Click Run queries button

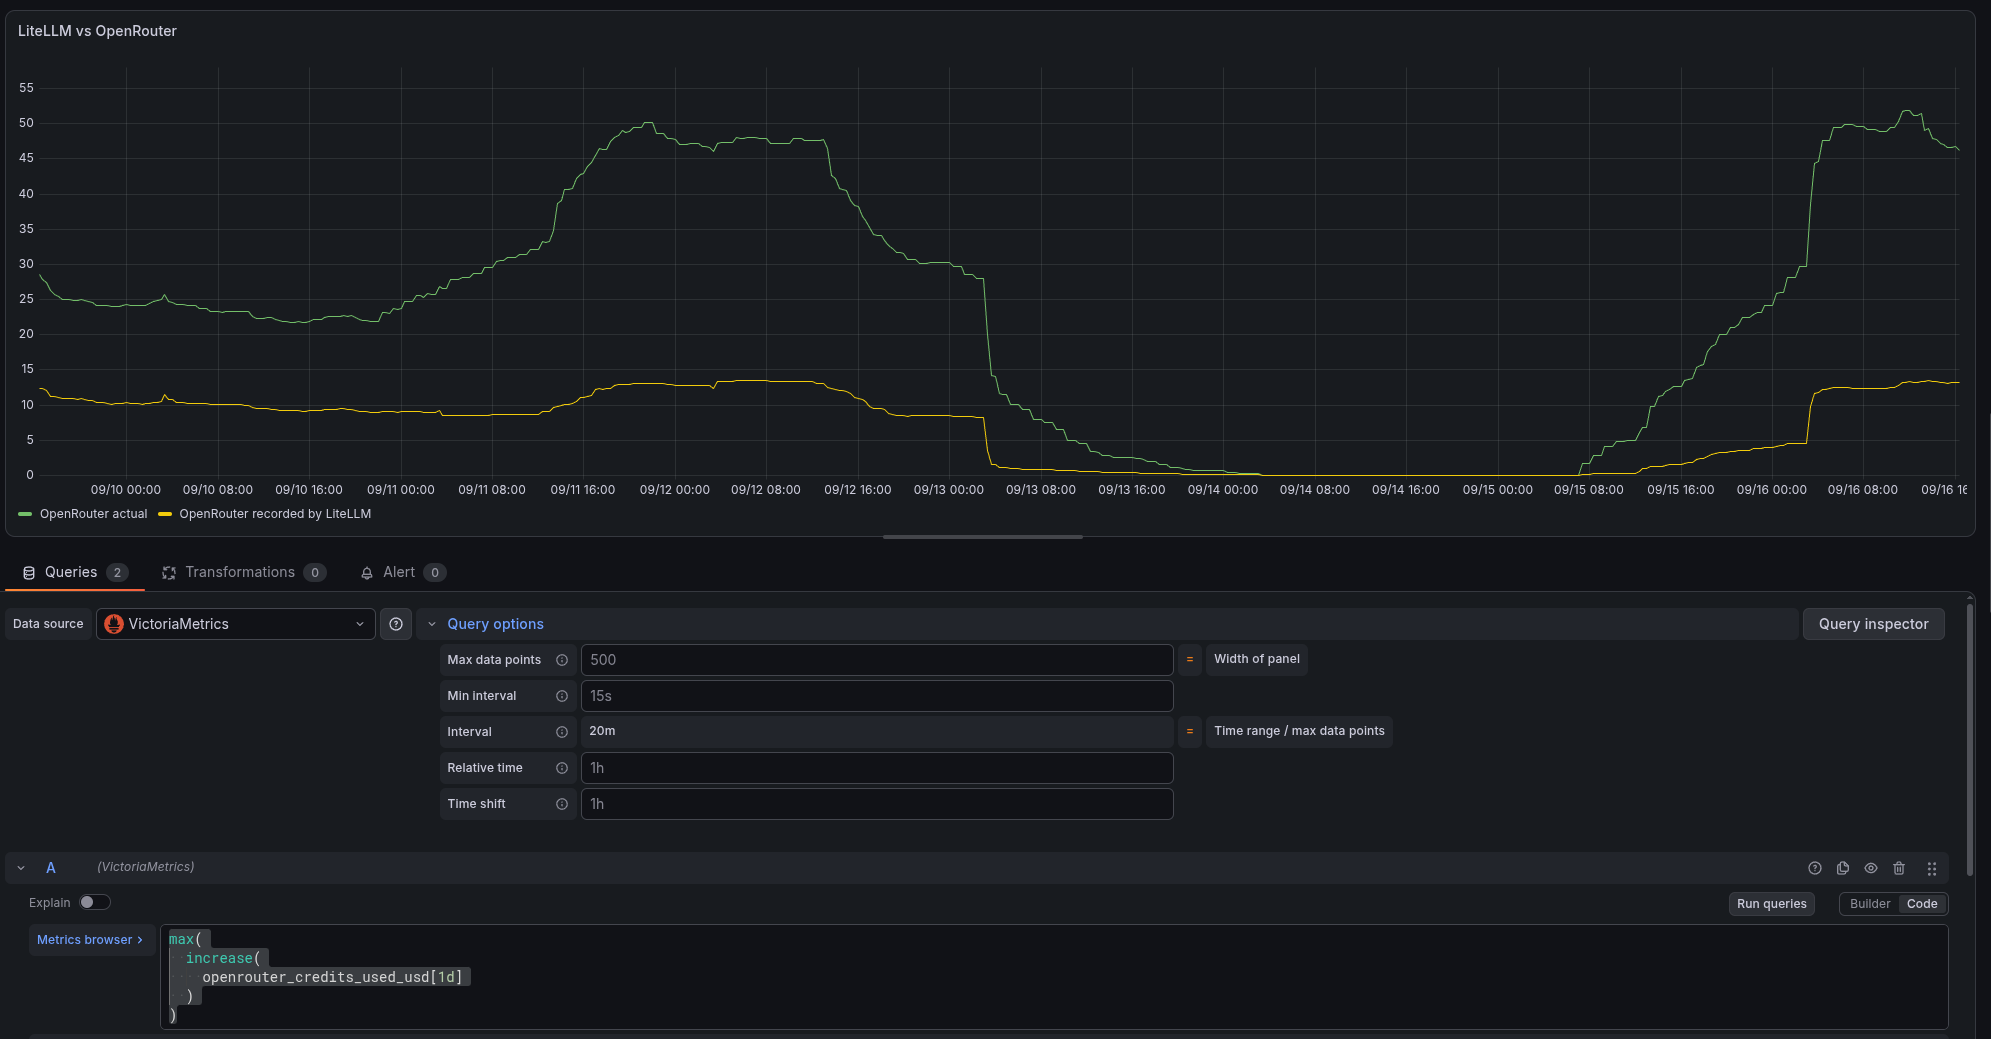(x=1771, y=904)
